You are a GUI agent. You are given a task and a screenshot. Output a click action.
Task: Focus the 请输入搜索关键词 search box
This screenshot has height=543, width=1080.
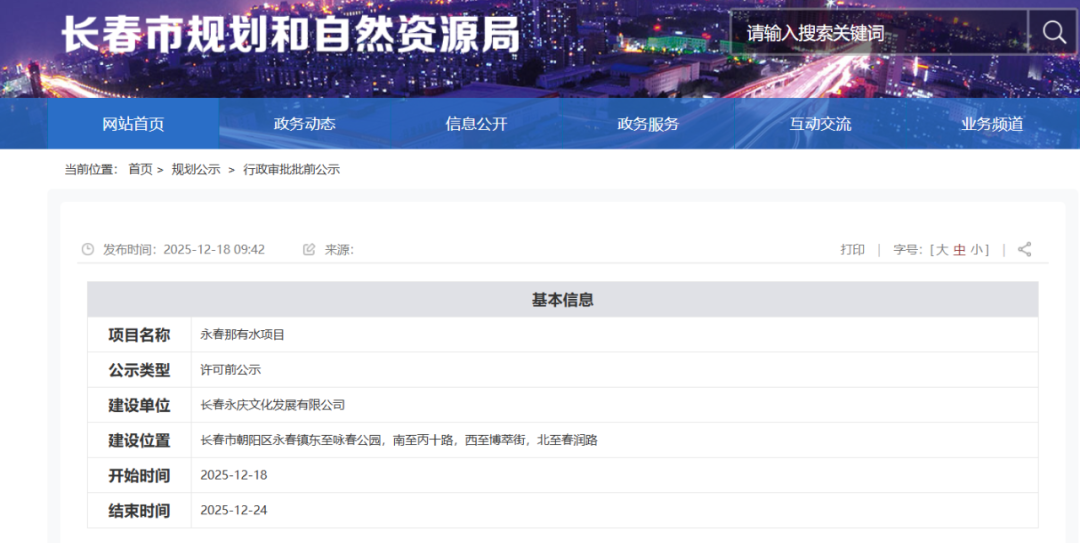tap(880, 33)
